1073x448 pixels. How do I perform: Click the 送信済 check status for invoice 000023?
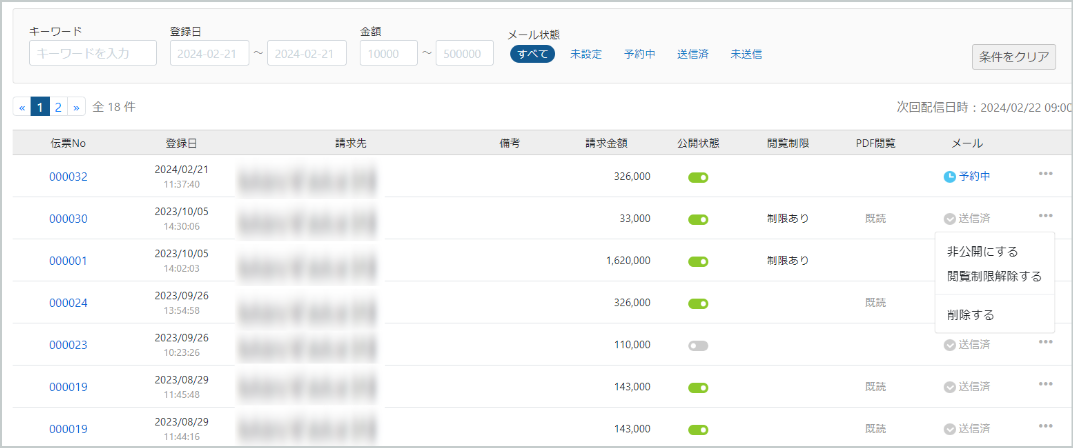click(x=967, y=345)
